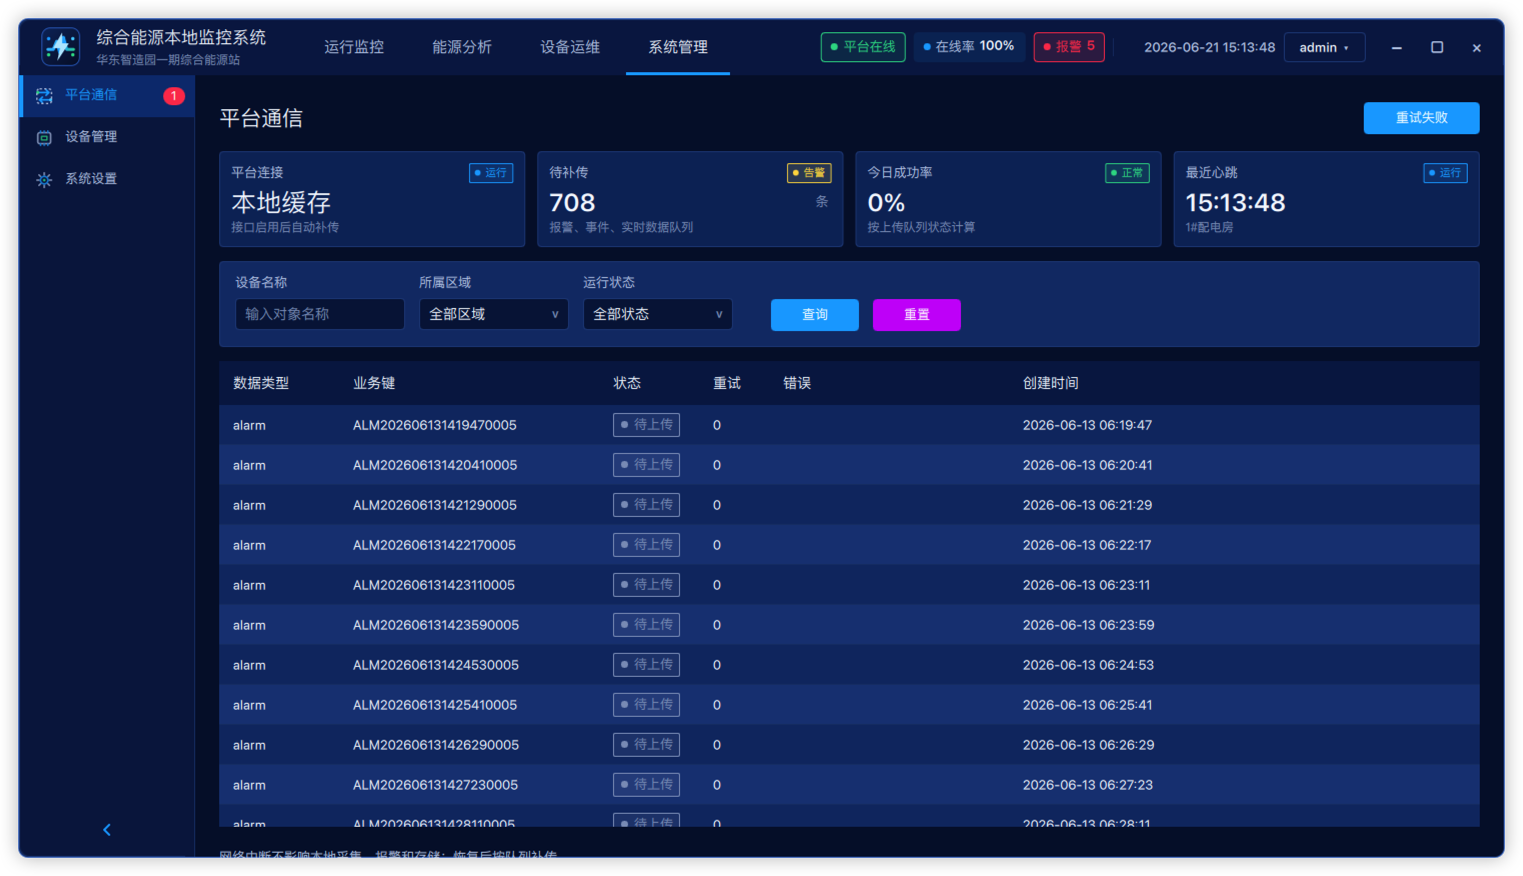
Task: Click the 运行 tag on 最近心跳 card
Action: point(1445,173)
